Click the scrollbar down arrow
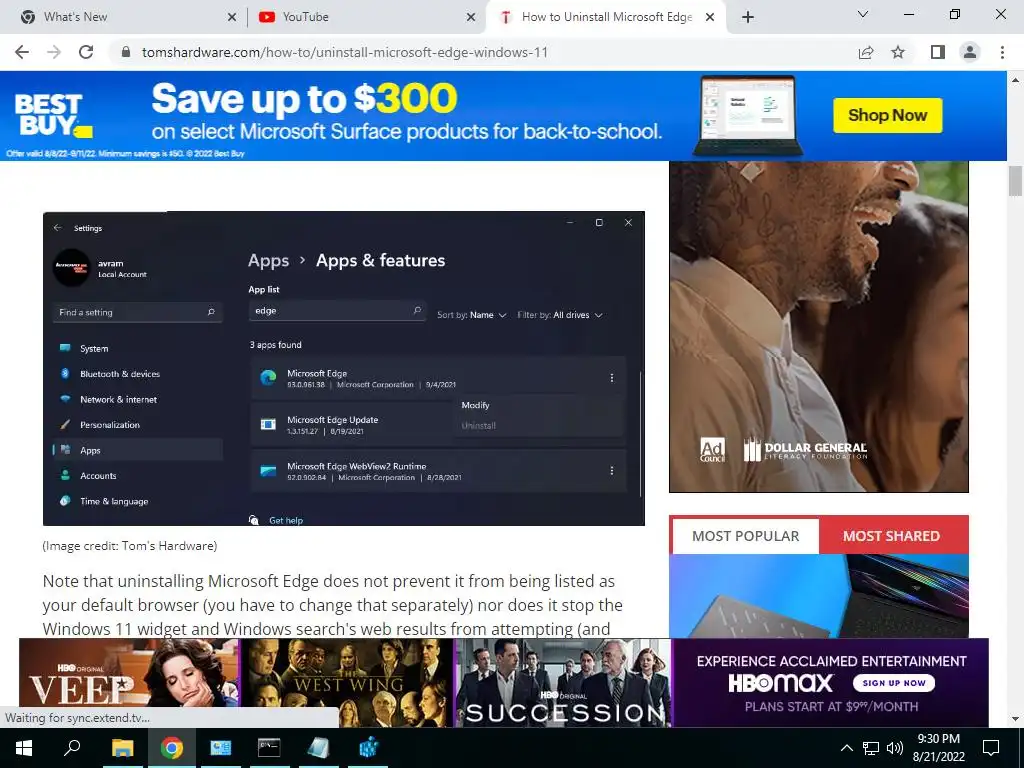 point(1015,719)
